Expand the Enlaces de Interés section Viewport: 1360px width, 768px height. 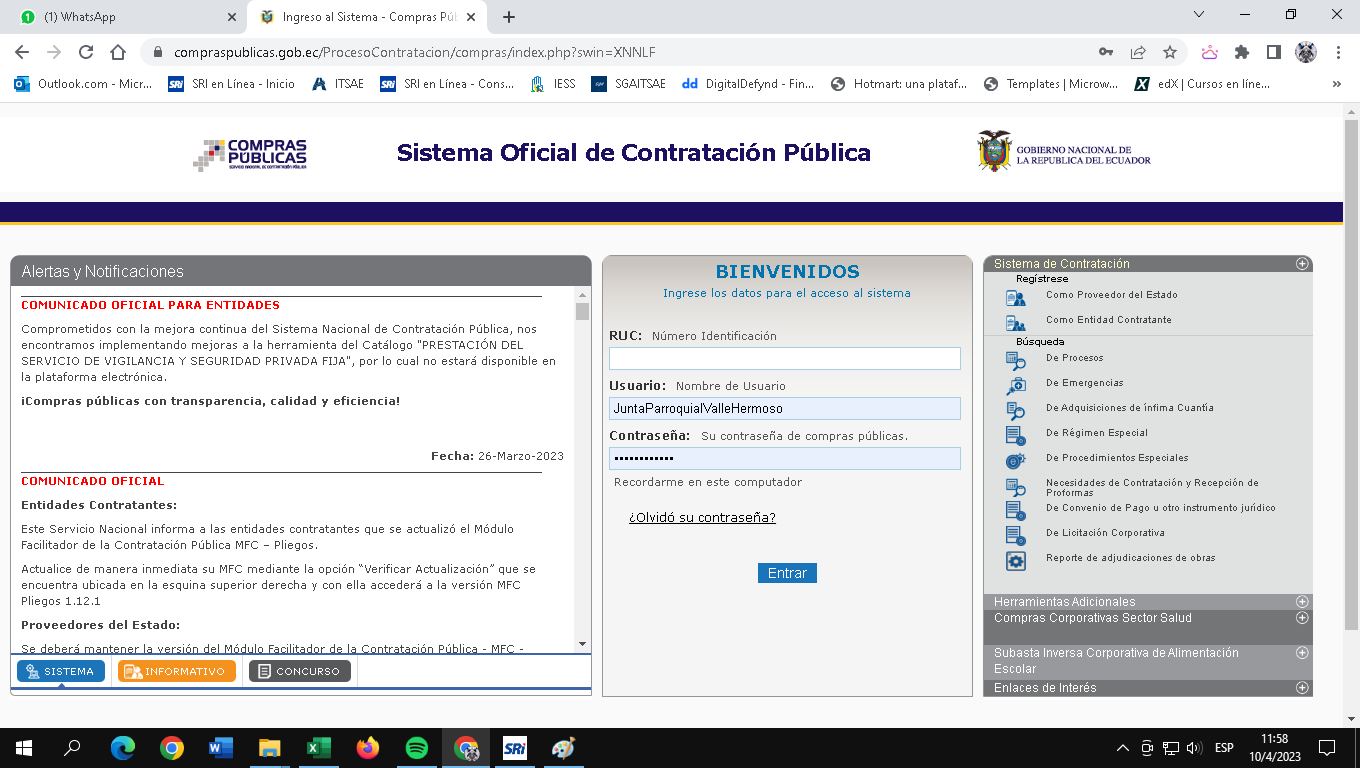[1302, 688]
